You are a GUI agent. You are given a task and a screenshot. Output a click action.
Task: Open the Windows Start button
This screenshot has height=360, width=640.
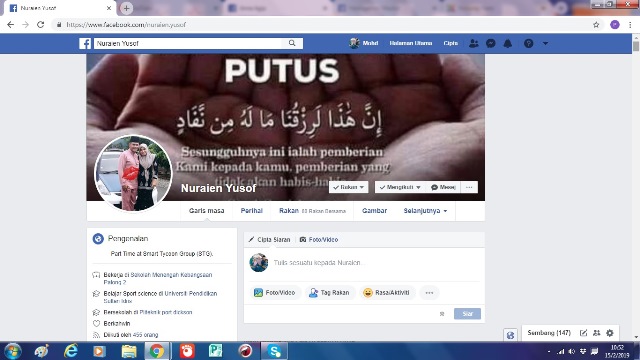[x=13, y=351]
